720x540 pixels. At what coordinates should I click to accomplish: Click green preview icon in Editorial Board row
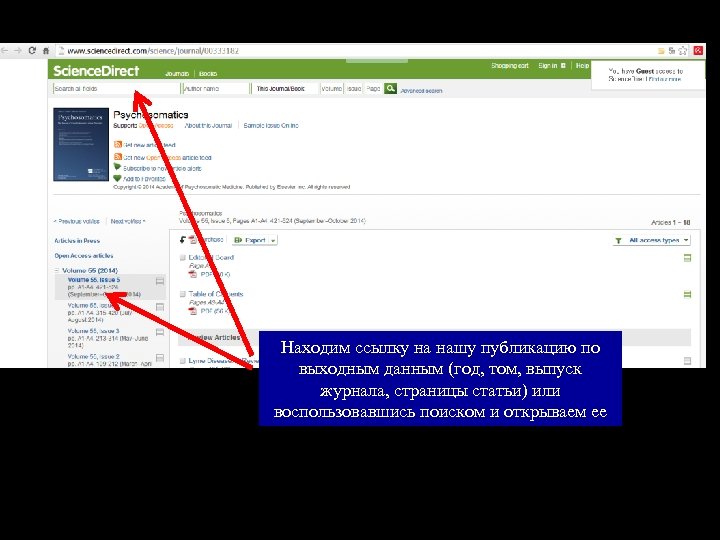pos(687,258)
